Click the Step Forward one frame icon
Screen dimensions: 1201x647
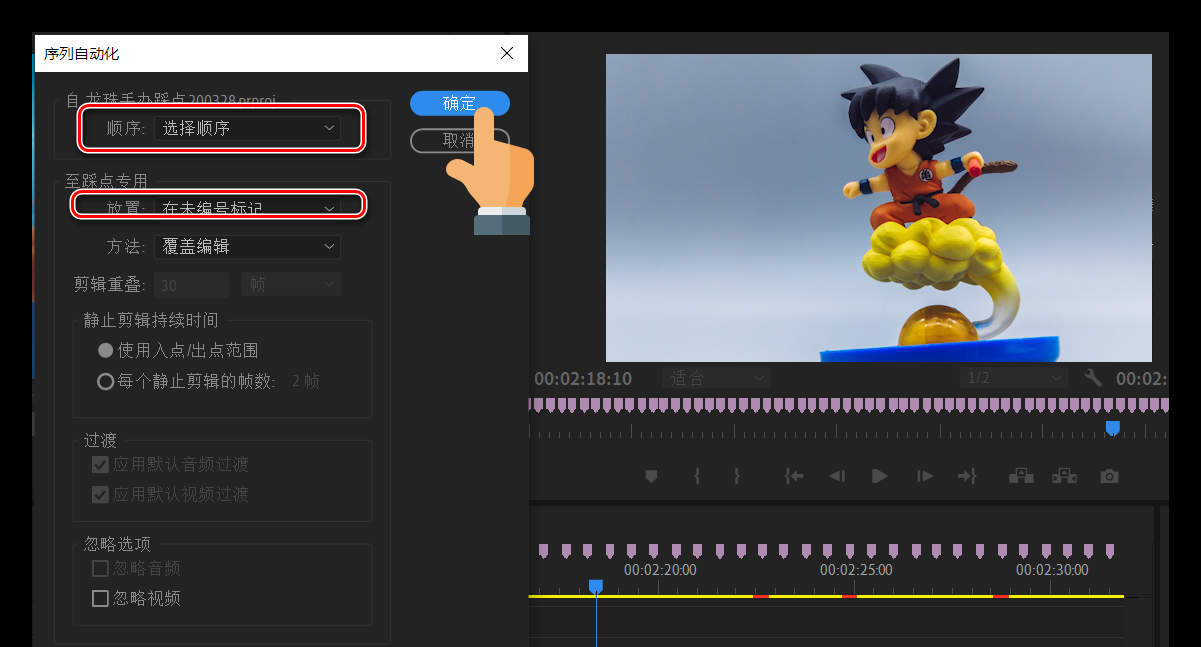(x=925, y=476)
